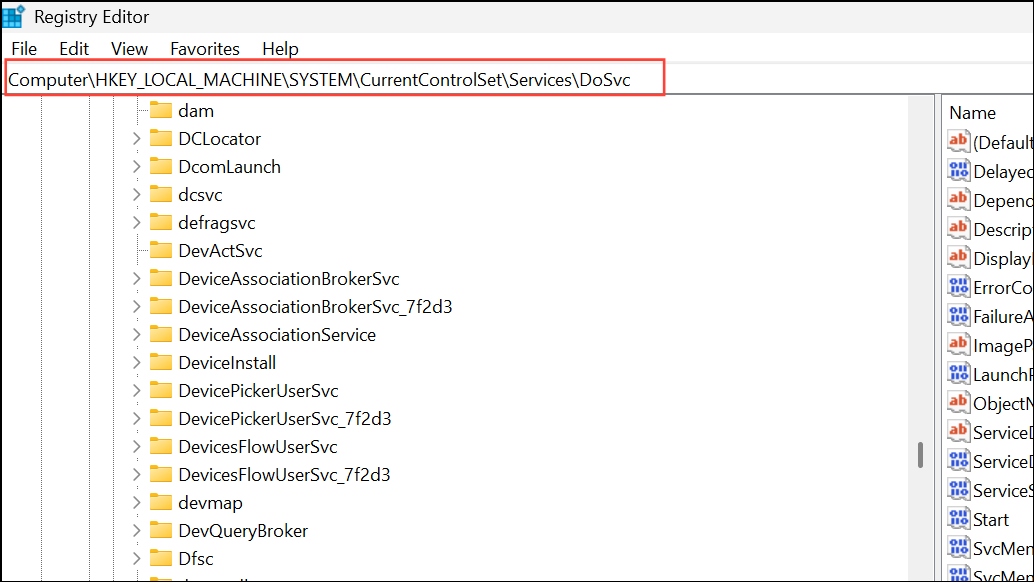This screenshot has width=1034, height=582.
Task: Click the Start DWORD value icon
Action: coord(959,518)
